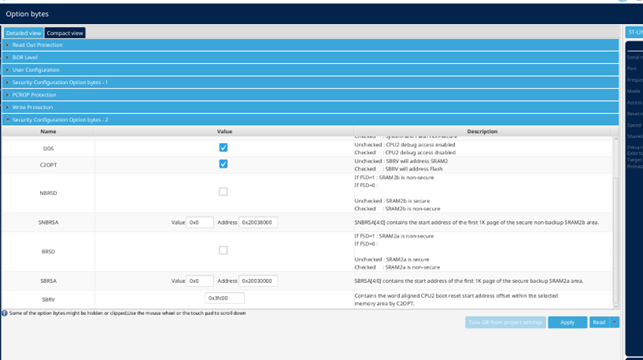The width and height of the screenshot is (643, 360).
Task: Edit the SNBRSA Value field
Action: click(x=200, y=222)
